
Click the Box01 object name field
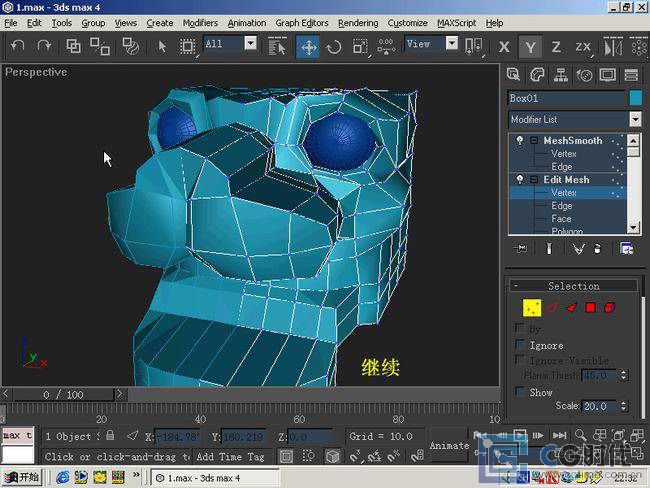click(x=567, y=98)
